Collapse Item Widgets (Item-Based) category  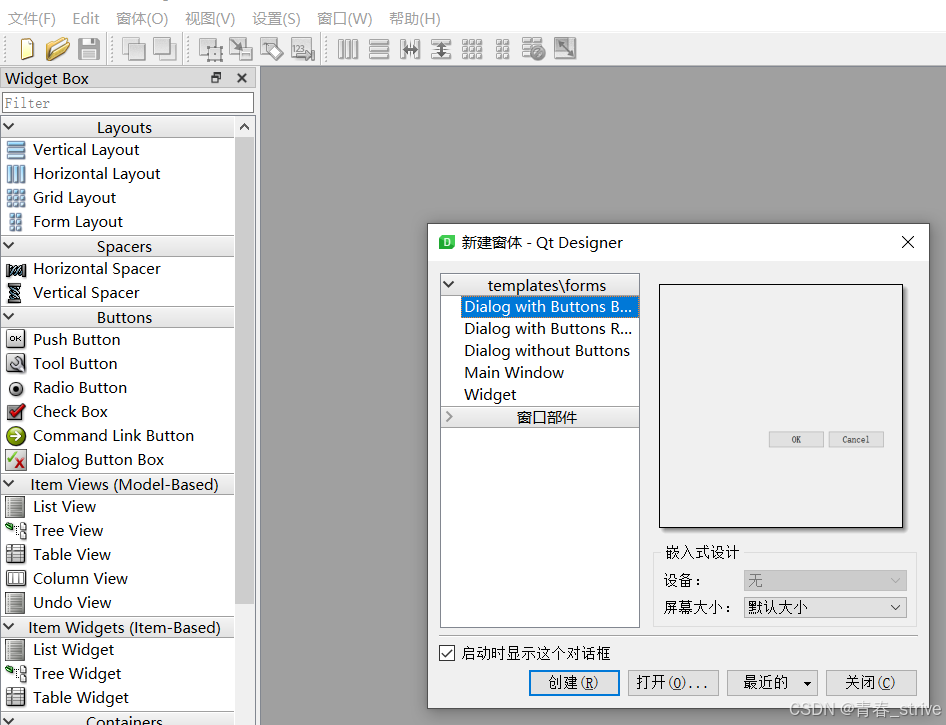9,627
